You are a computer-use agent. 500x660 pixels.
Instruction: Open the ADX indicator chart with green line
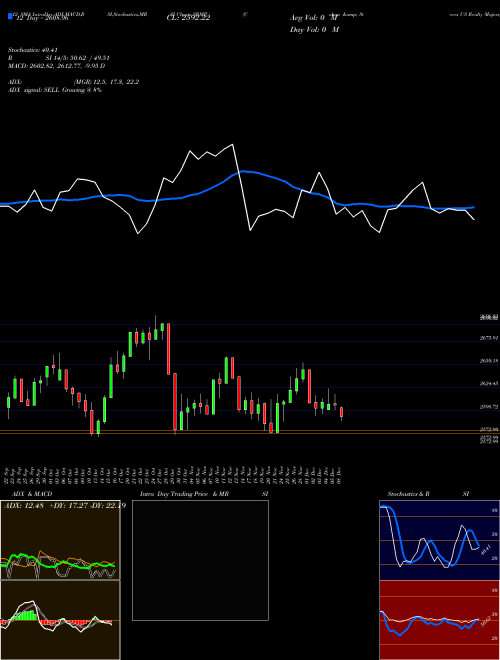pos(60,540)
